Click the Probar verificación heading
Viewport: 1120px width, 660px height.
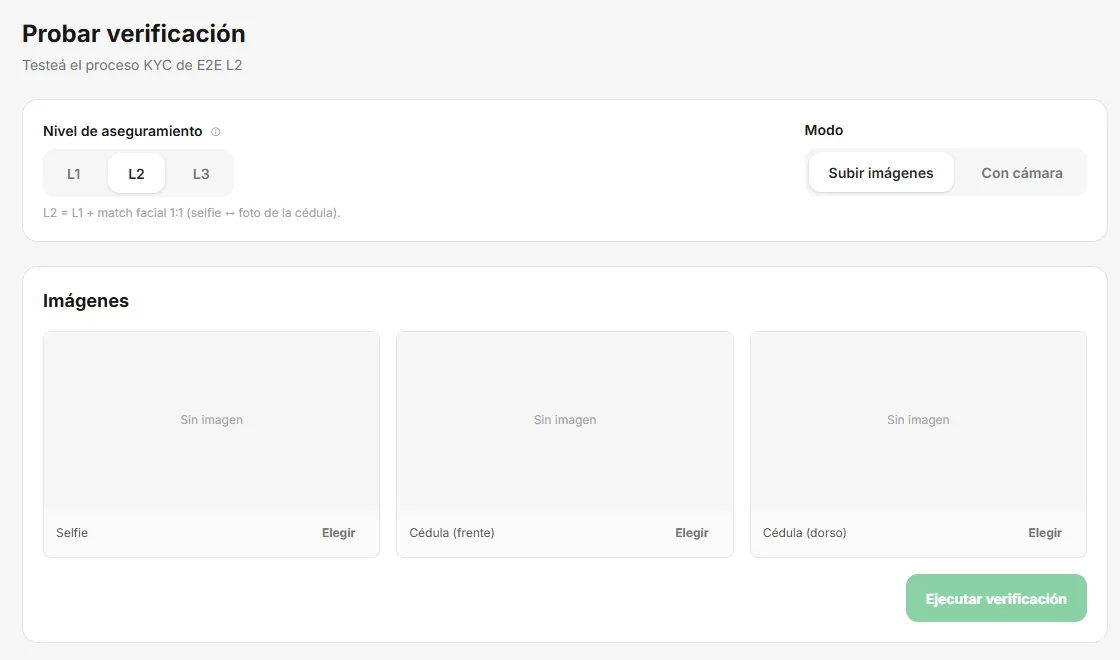tap(134, 34)
